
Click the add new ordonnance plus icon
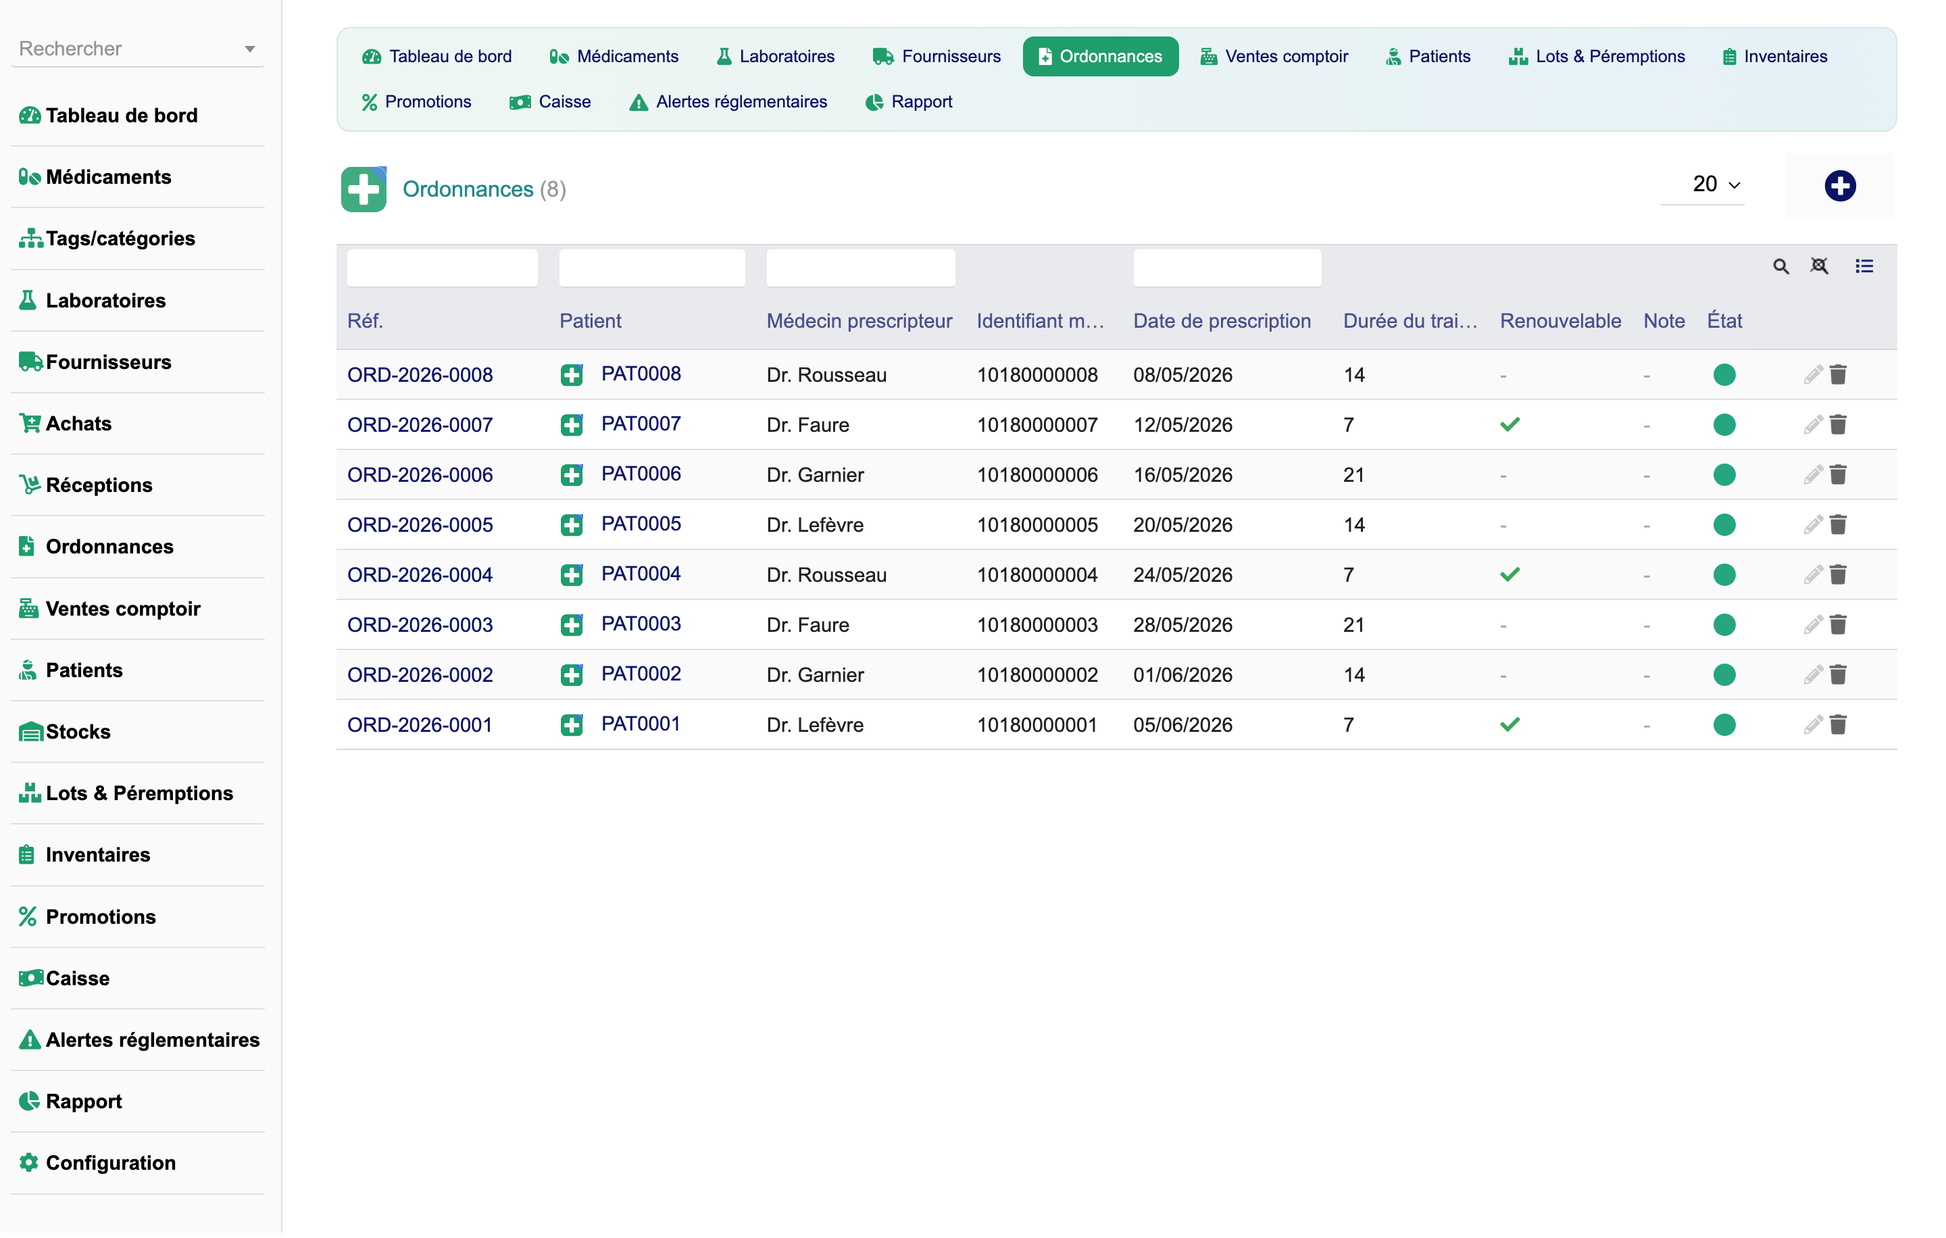coord(1839,186)
